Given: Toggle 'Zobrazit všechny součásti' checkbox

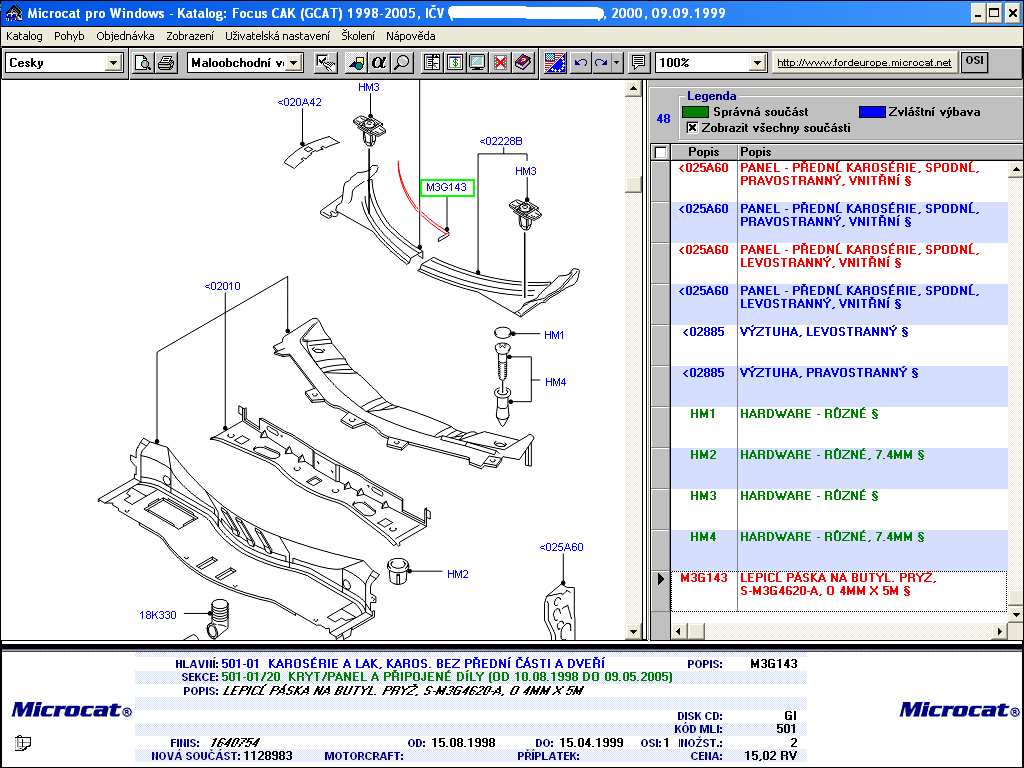Looking at the screenshot, I should [692, 128].
